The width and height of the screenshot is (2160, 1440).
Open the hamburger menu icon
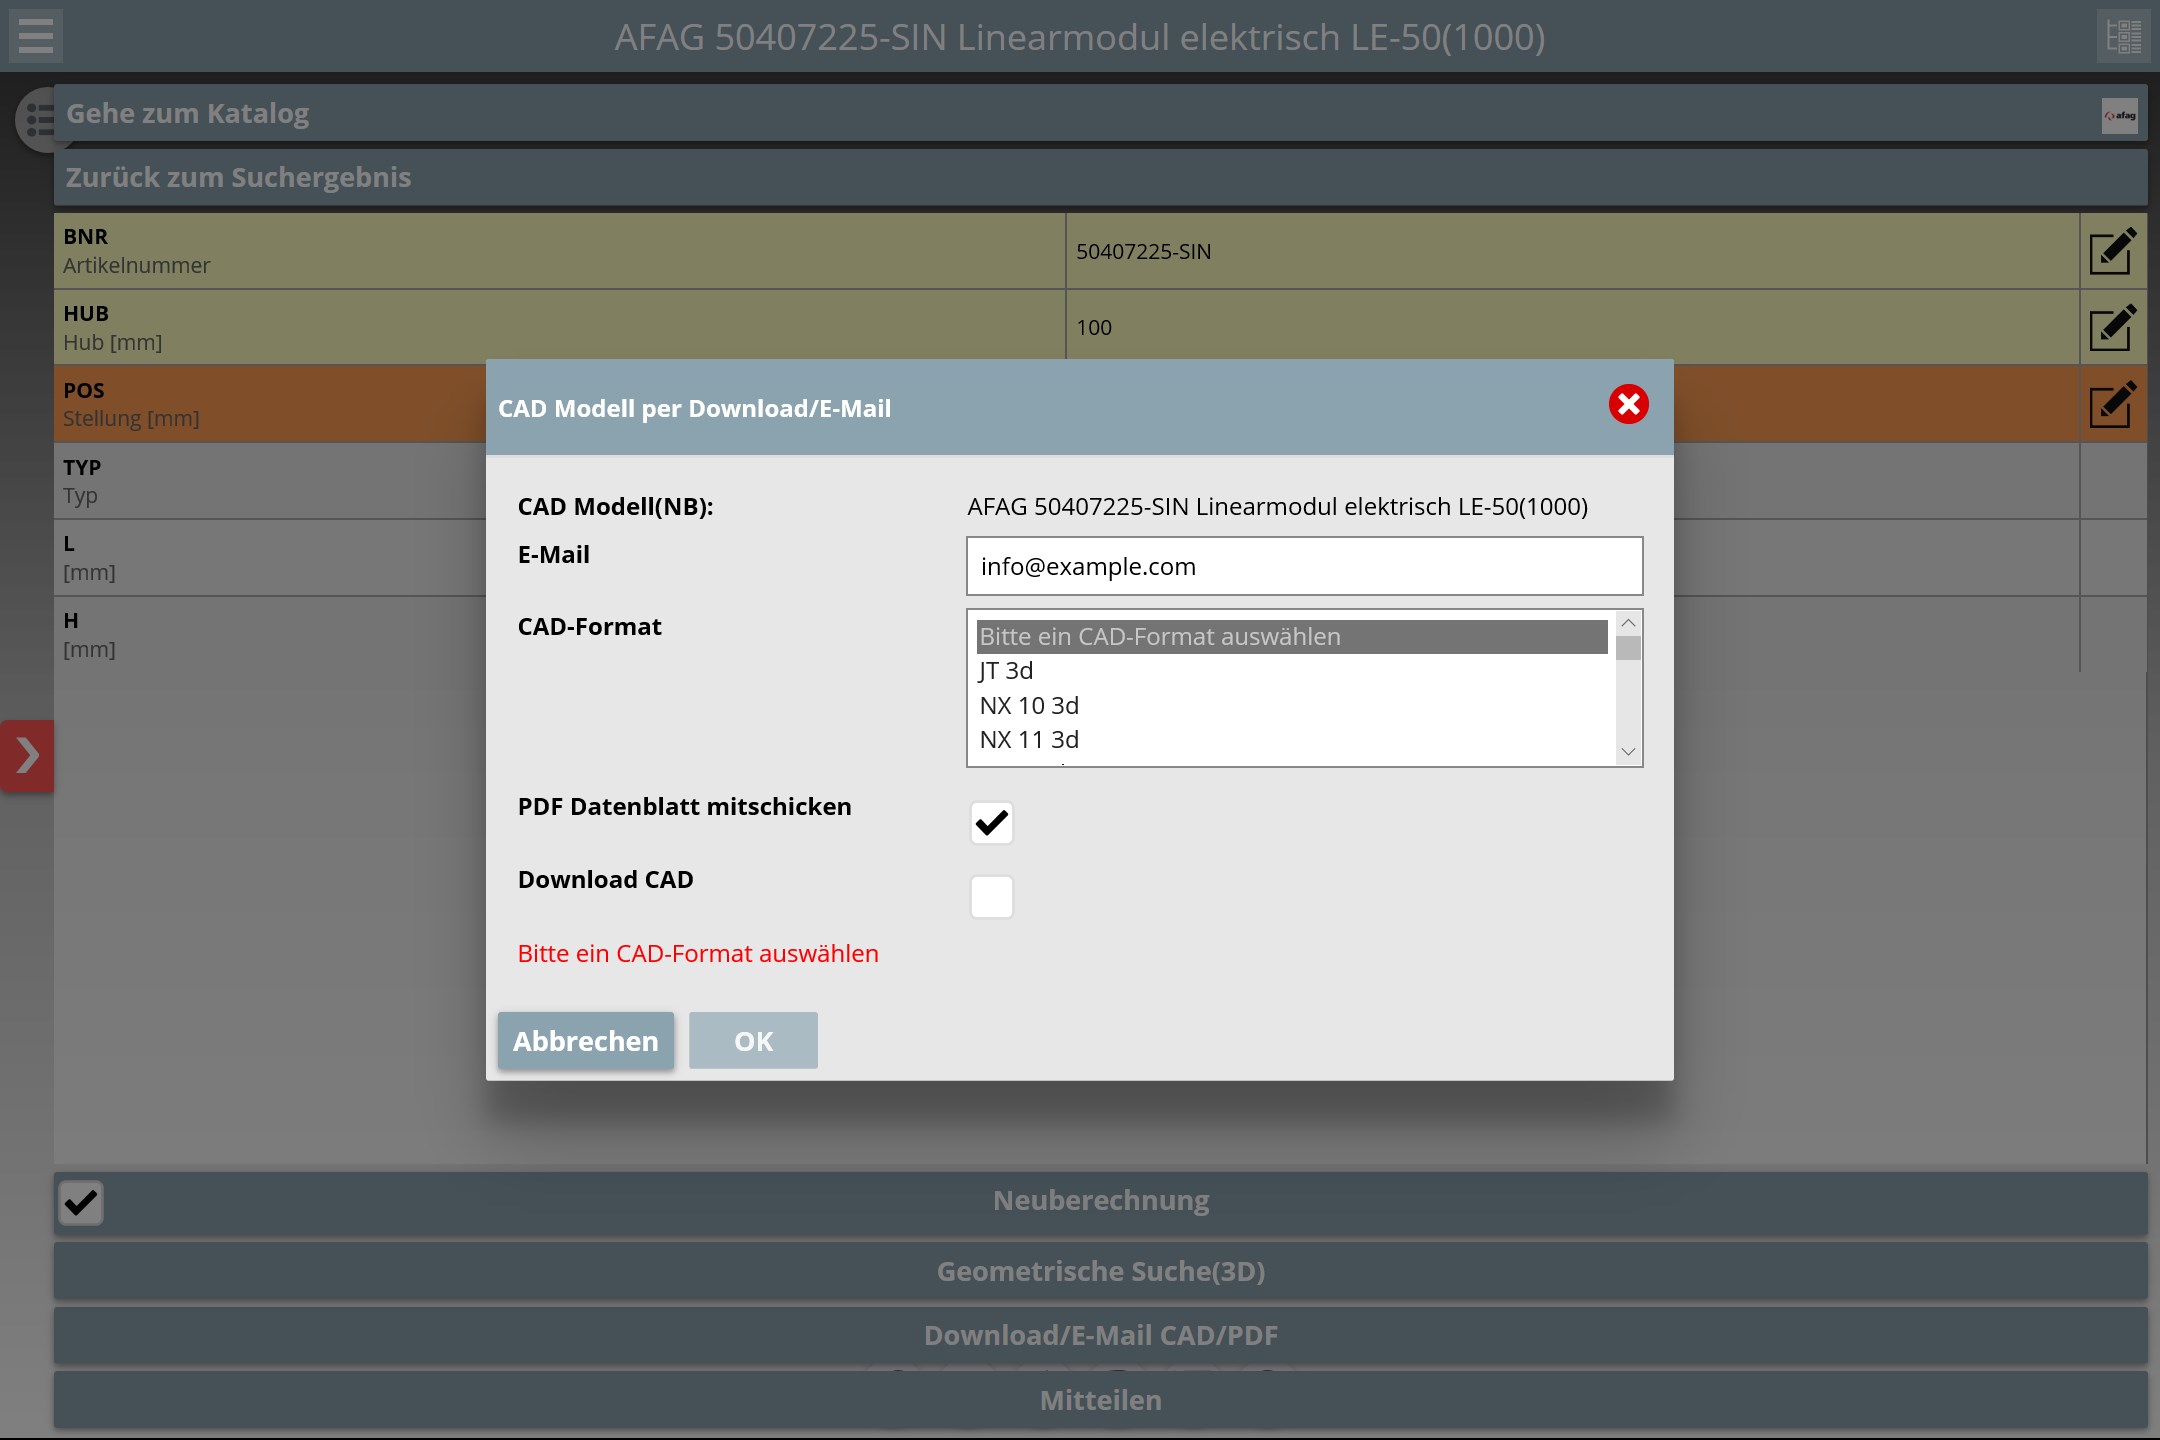pos(36,36)
